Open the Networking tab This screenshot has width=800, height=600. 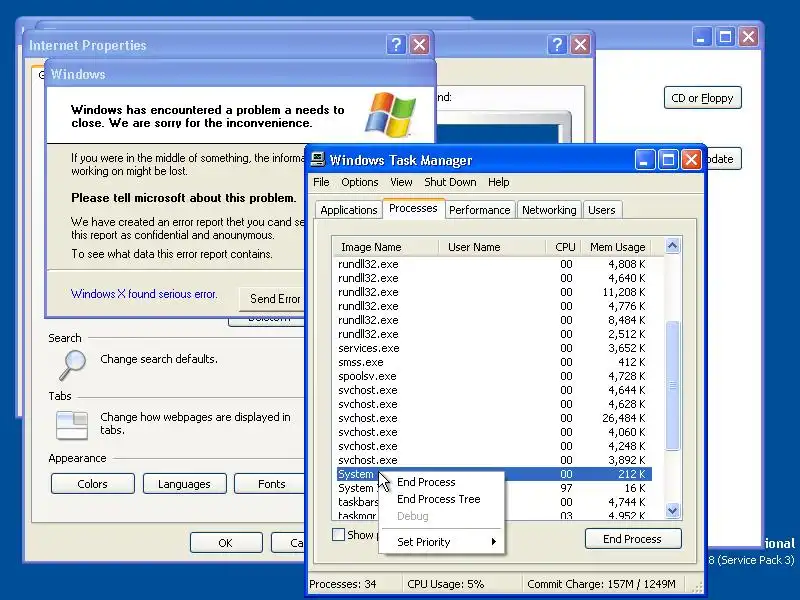coord(549,210)
